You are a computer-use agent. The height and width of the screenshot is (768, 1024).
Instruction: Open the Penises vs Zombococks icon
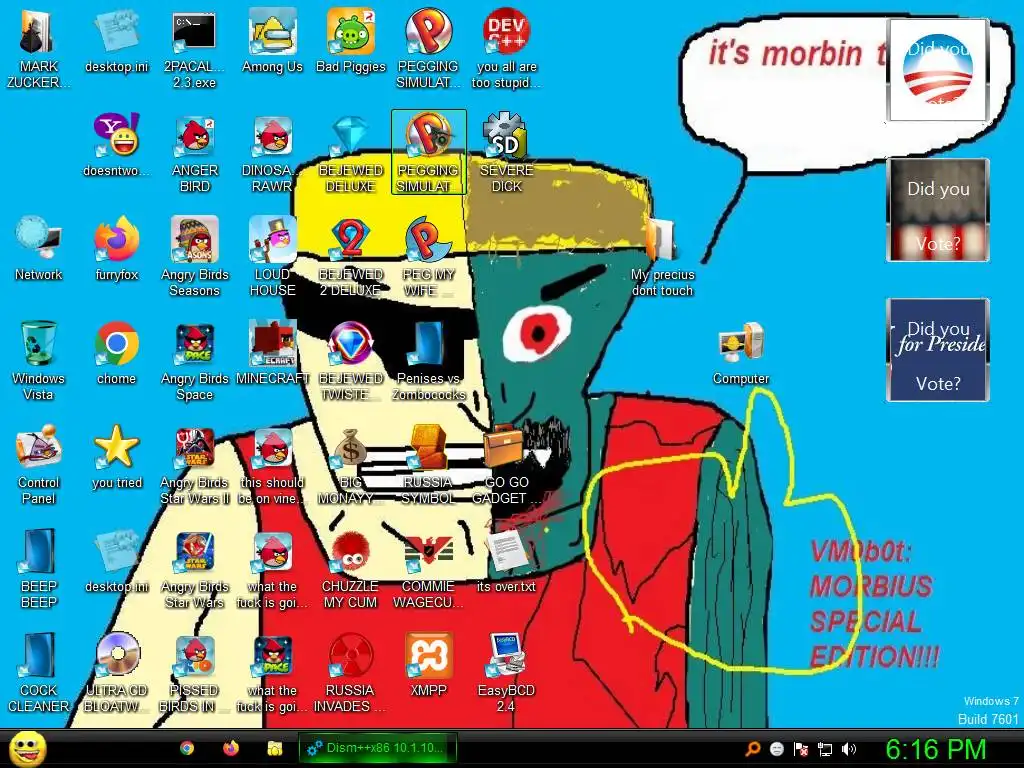click(x=428, y=360)
